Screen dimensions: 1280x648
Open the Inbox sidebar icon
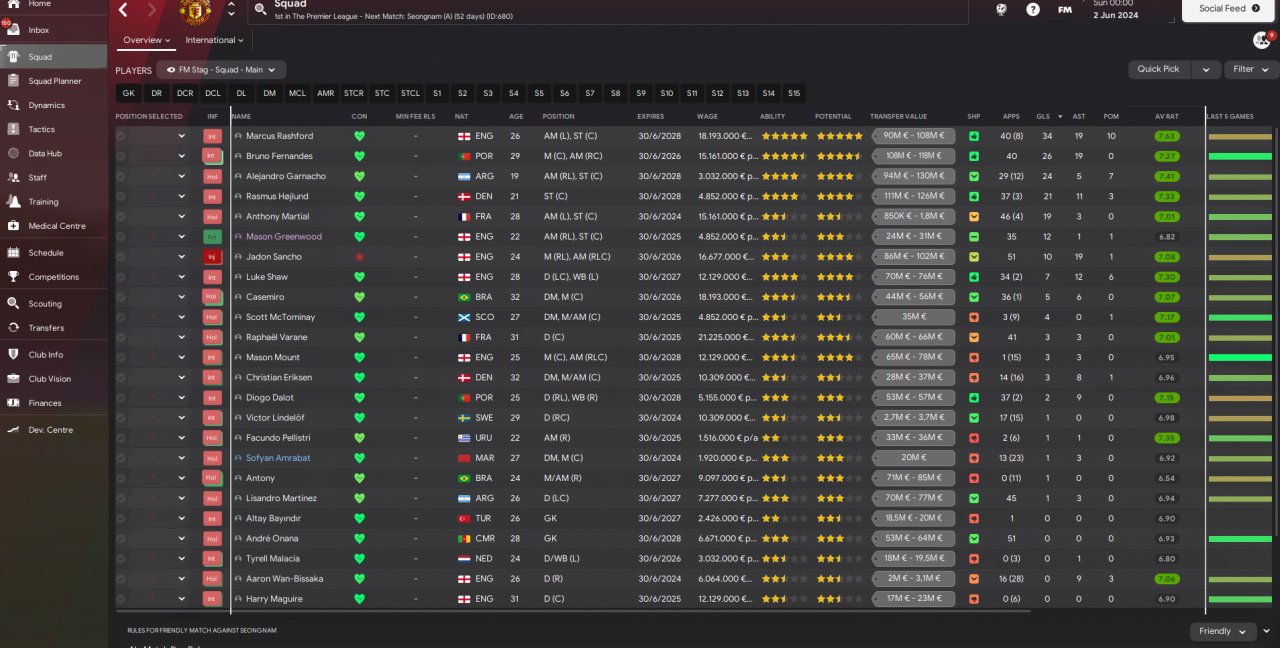point(14,28)
